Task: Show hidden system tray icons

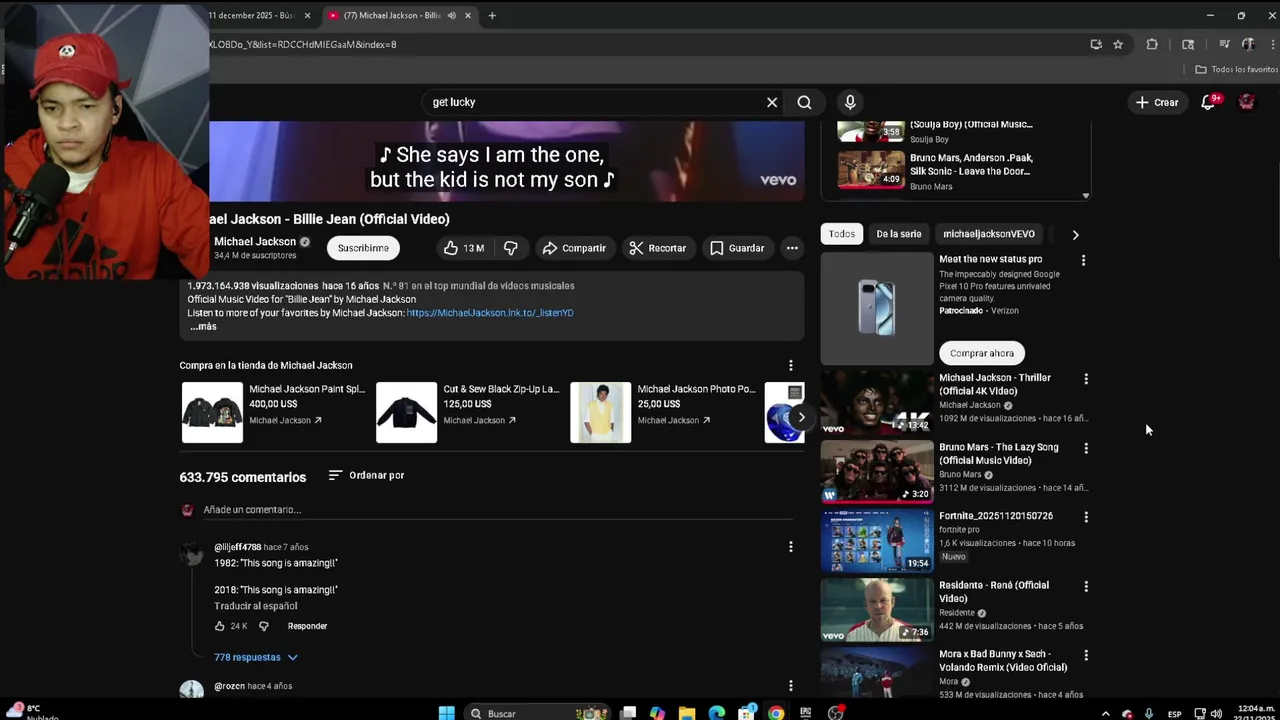Action: [1105, 714]
